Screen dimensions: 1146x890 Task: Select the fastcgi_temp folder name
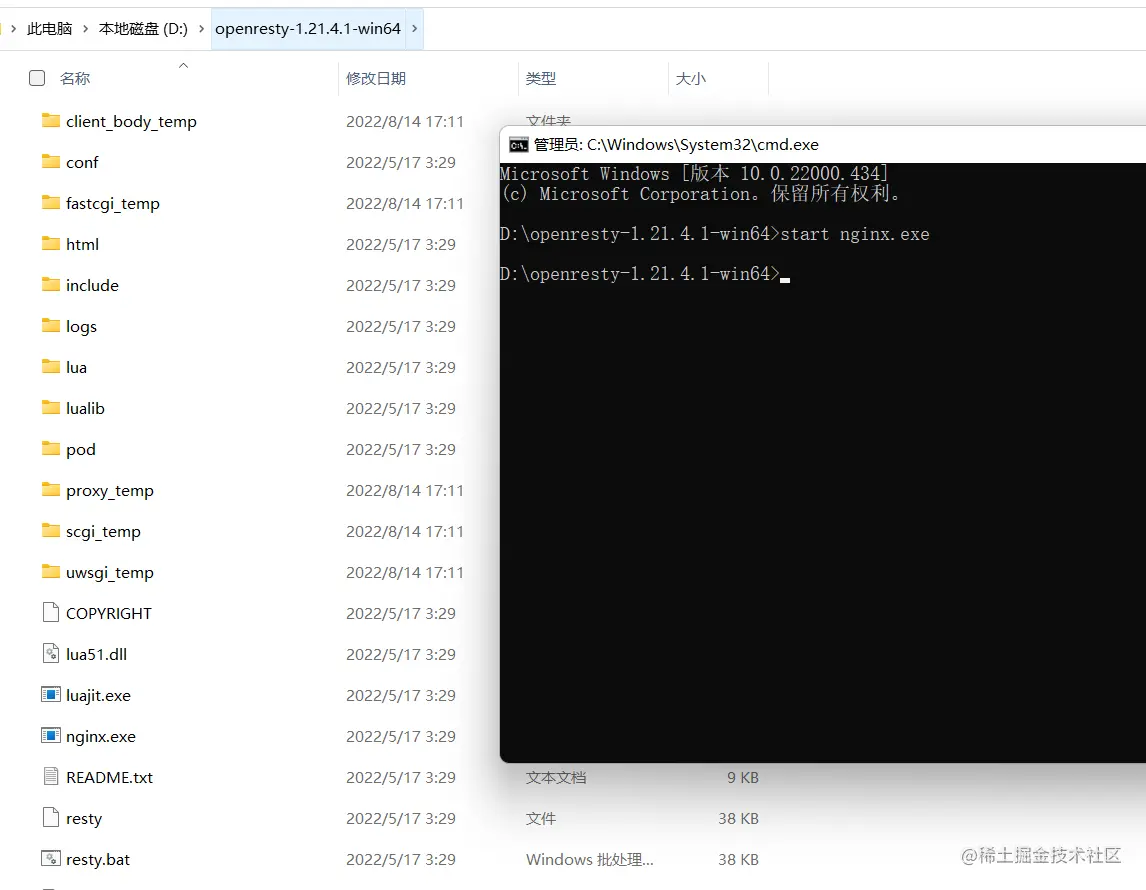(x=113, y=203)
